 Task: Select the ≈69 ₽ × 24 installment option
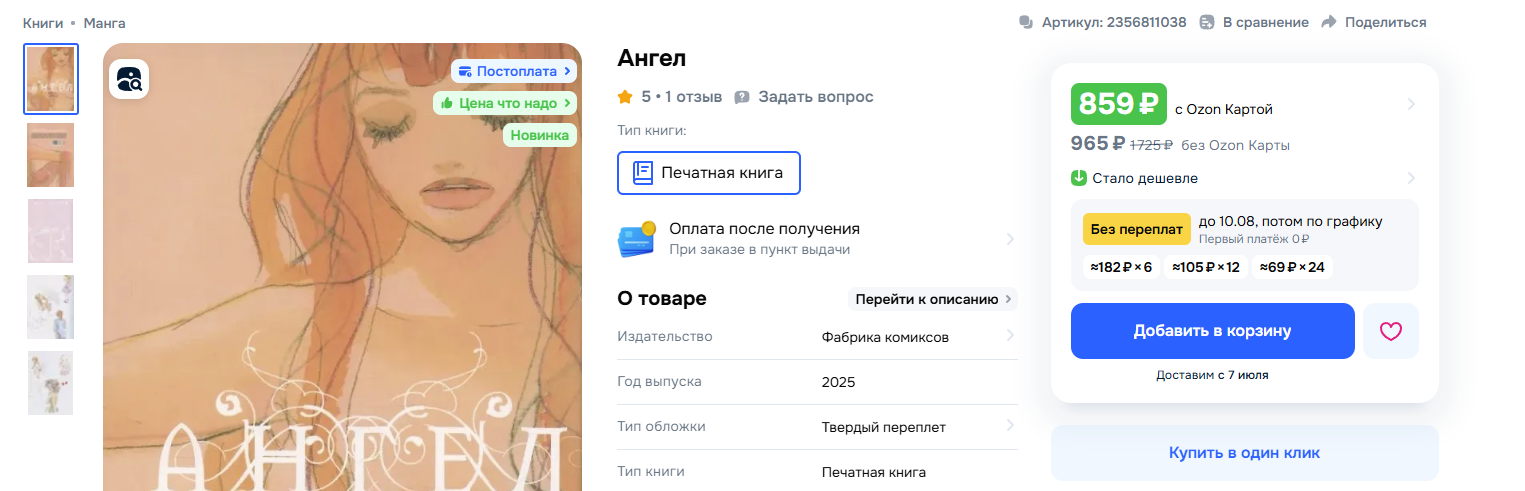[x=1292, y=267]
